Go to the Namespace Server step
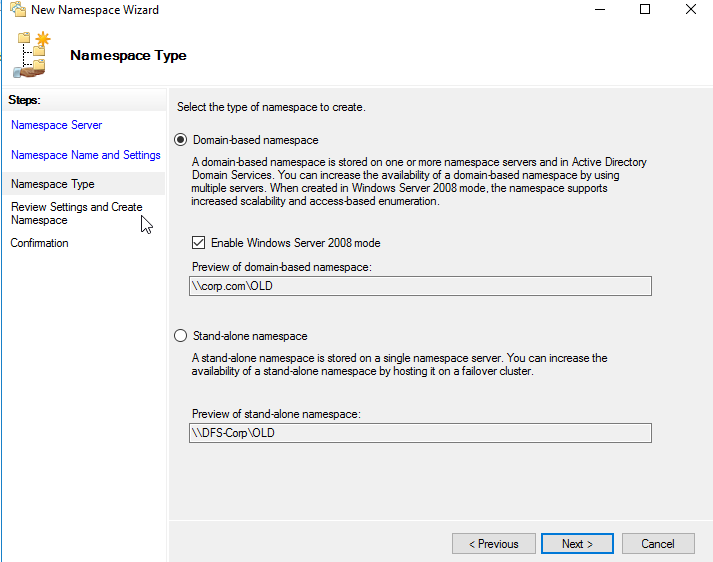Viewport: 713px width, 562px height. [x=56, y=125]
